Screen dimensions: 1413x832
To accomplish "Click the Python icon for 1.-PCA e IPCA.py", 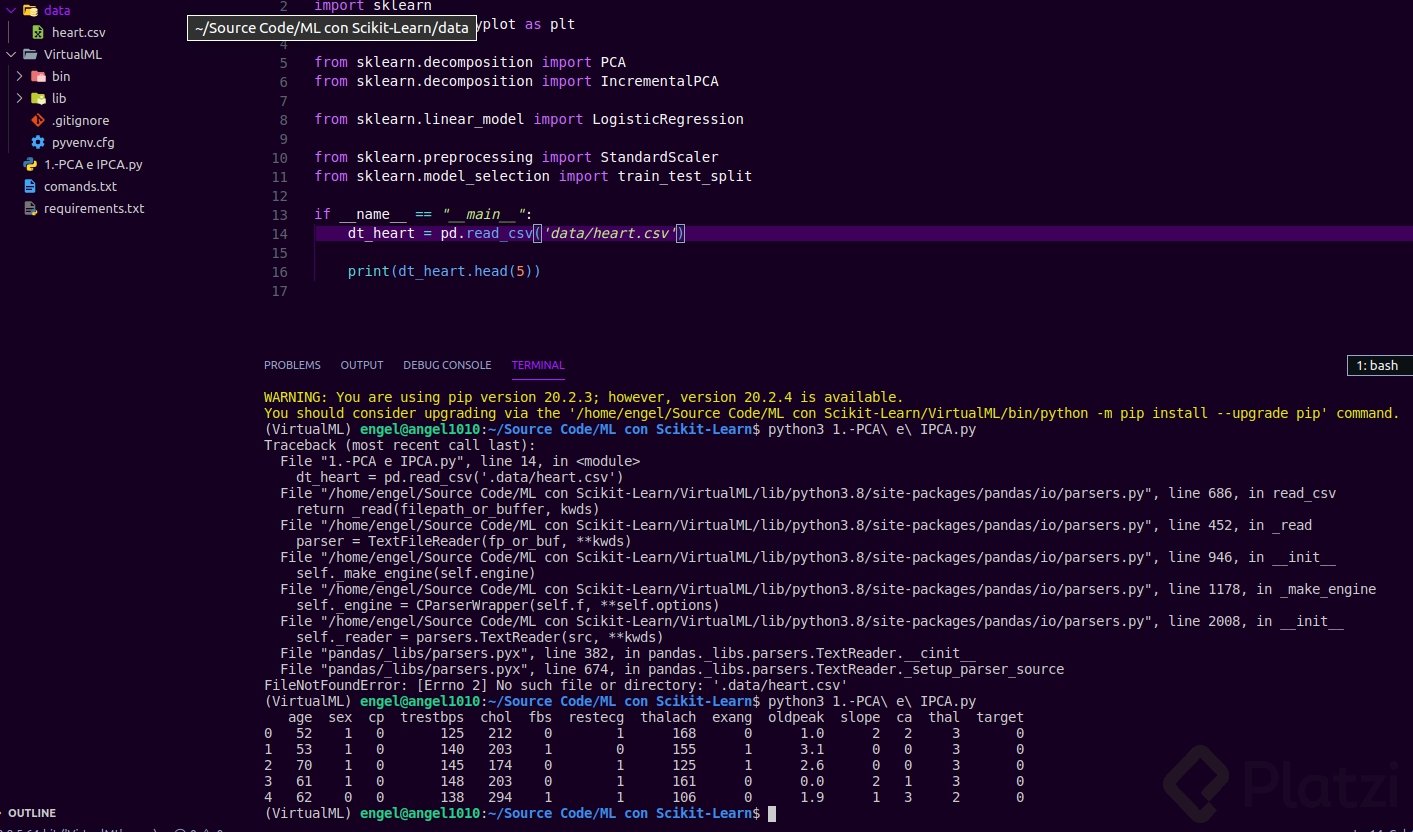I will [29, 164].
